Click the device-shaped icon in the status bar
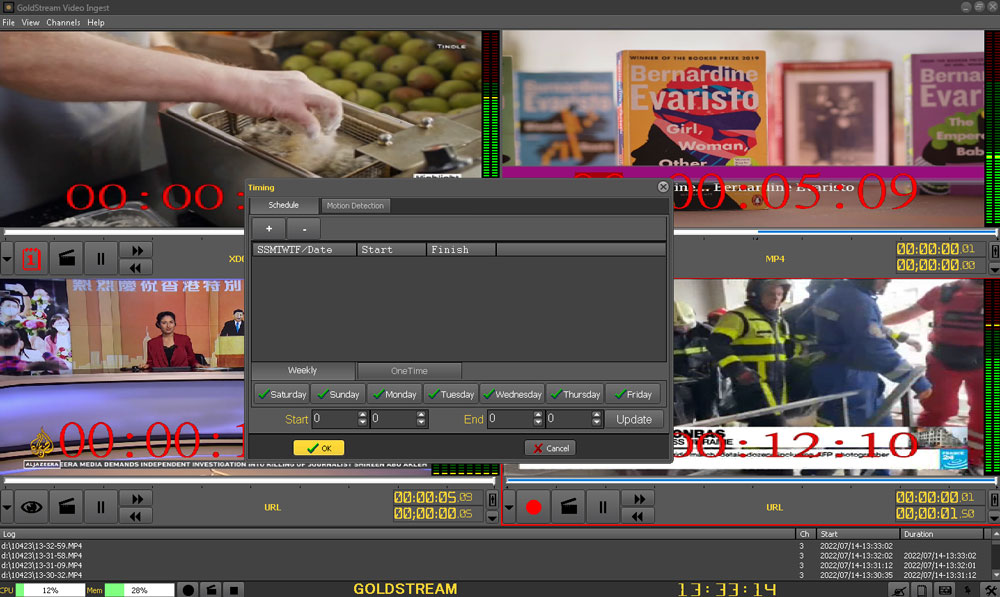Viewport: 1000px width, 597px height. click(922, 591)
